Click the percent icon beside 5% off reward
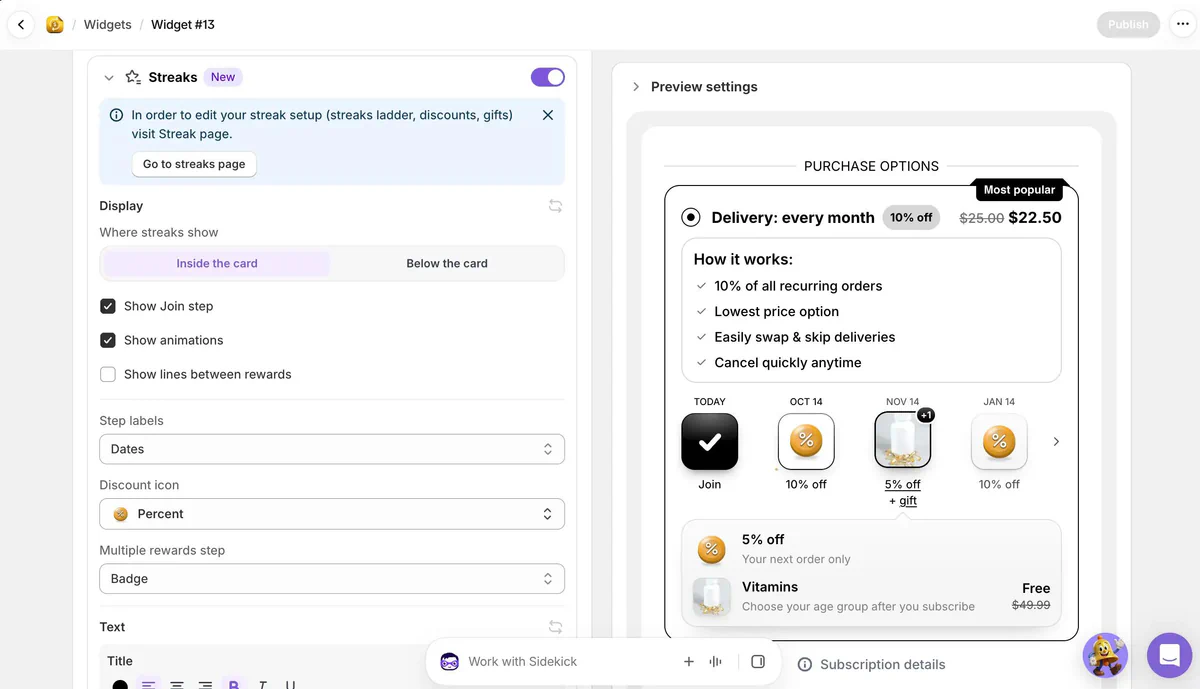1200x689 pixels. (711, 548)
